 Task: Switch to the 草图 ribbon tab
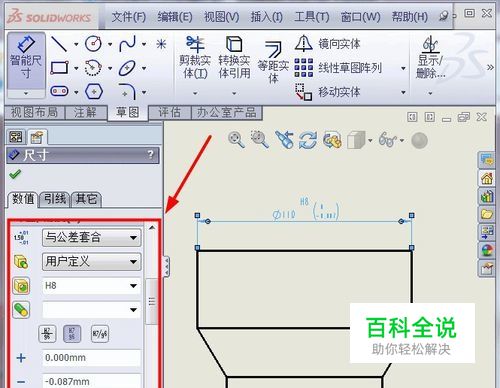(x=128, y=112)
